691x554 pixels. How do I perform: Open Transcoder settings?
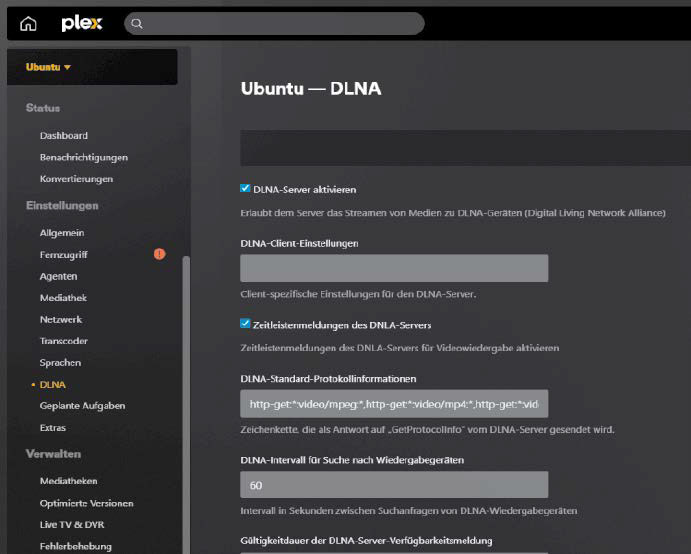pos(63,341)
